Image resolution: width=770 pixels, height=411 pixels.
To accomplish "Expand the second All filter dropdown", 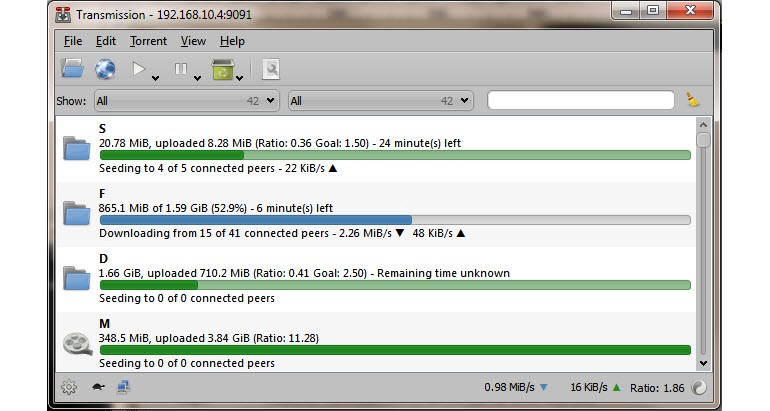I will coord(380,101).
